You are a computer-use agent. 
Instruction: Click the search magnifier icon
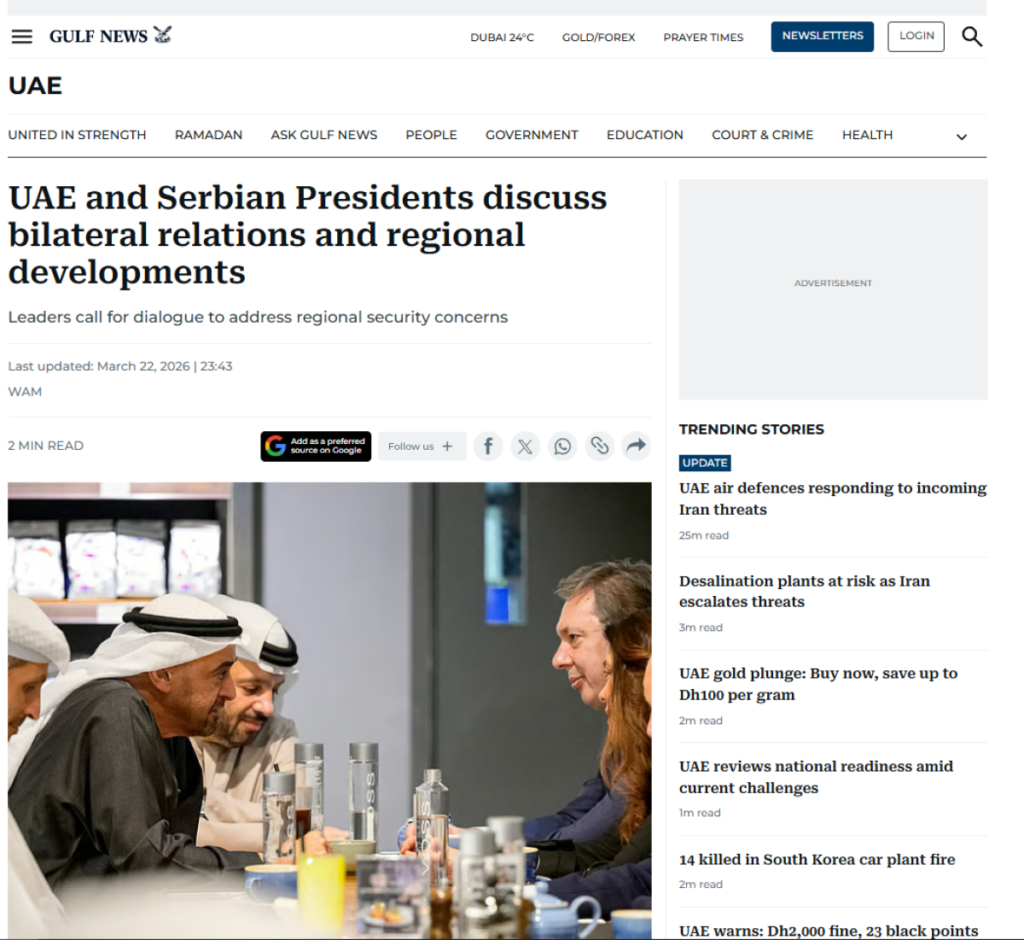pos(972,37)
